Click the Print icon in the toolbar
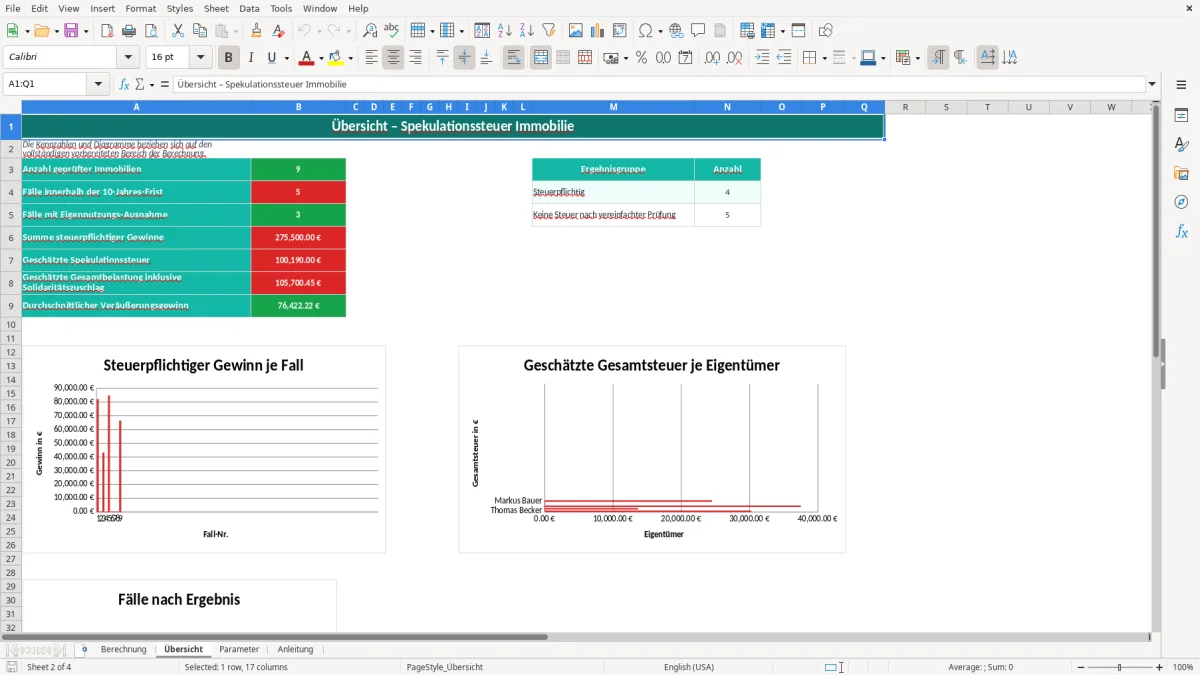The width and height of the screenshot is (1200, 675). tap(129, 31)
